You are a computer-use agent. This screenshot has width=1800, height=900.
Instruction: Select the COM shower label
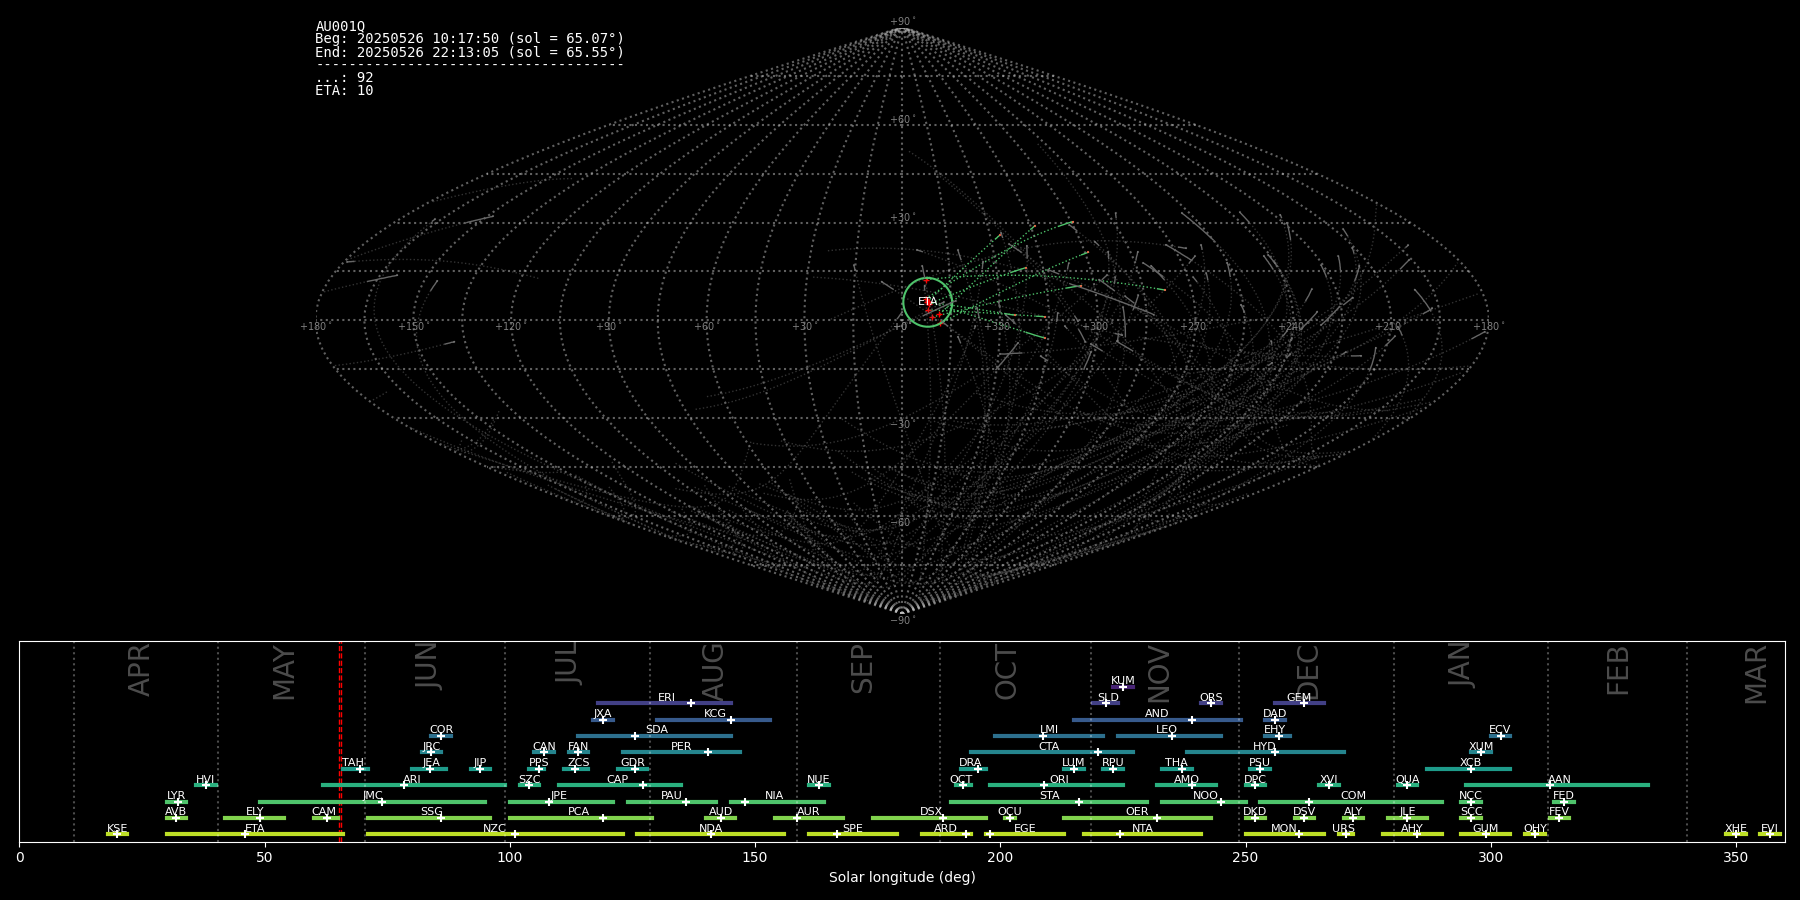tap(1353, 796)
